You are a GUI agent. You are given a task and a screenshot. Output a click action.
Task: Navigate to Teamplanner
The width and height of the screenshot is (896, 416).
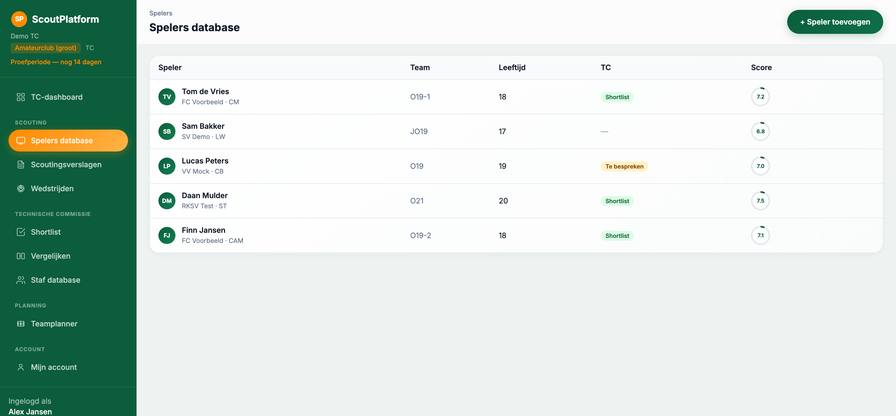pos(68,323)
